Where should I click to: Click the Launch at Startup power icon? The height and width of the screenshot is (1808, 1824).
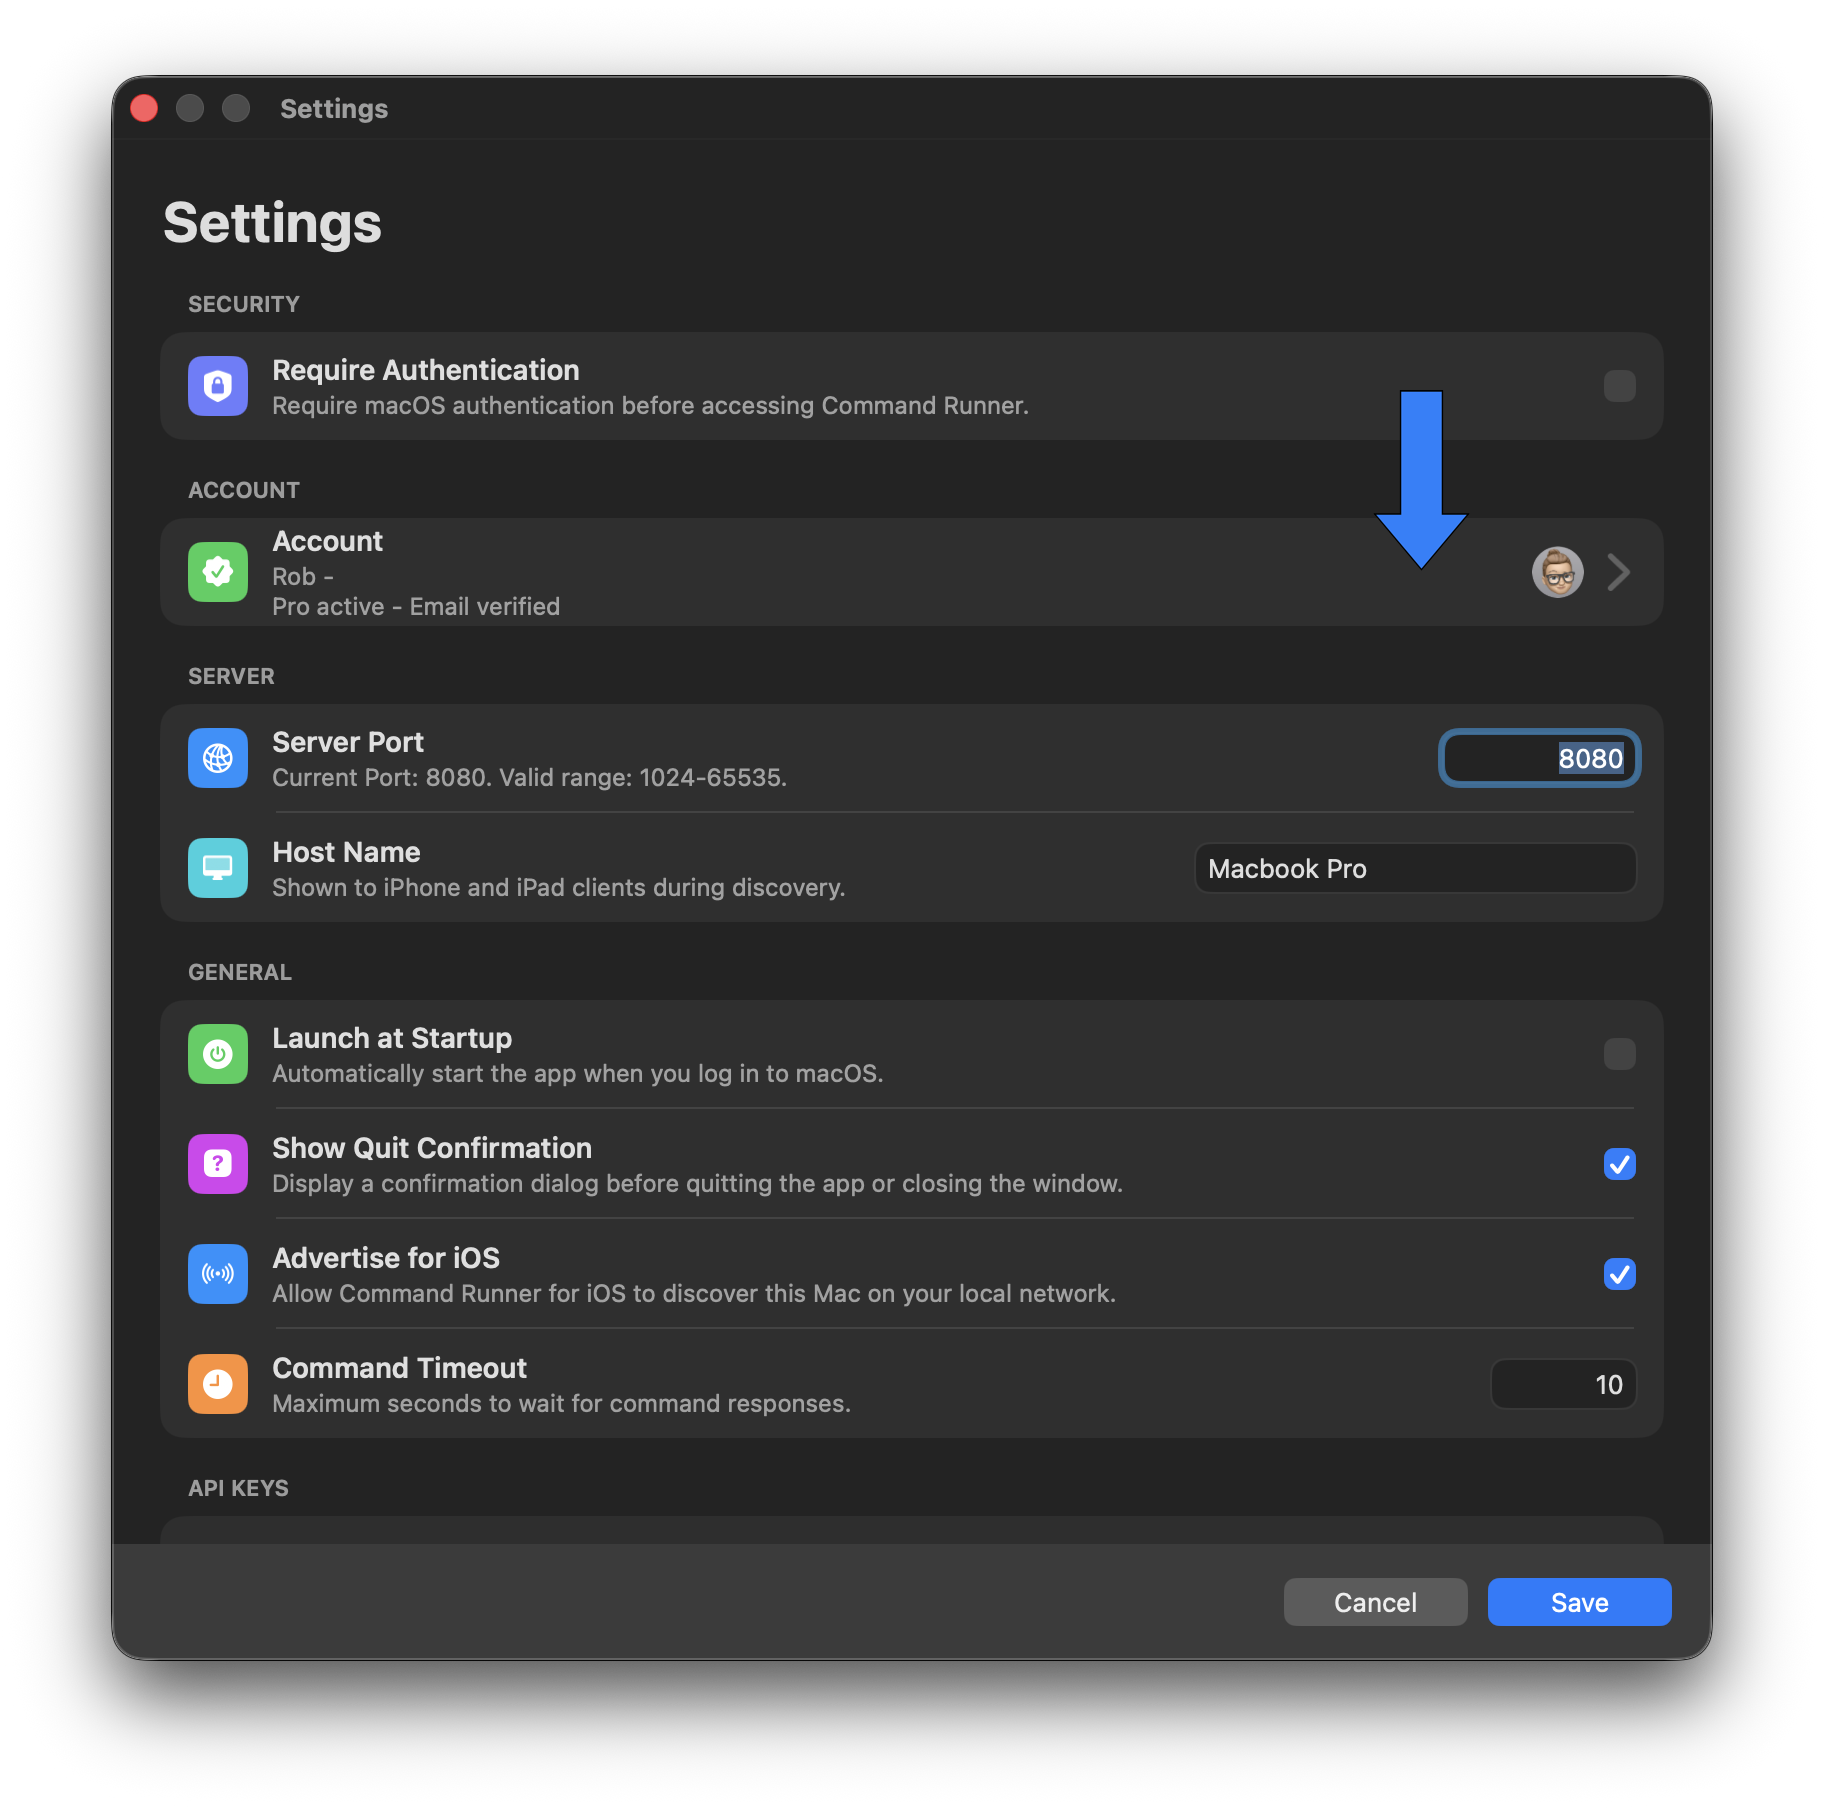point(218,1054)
